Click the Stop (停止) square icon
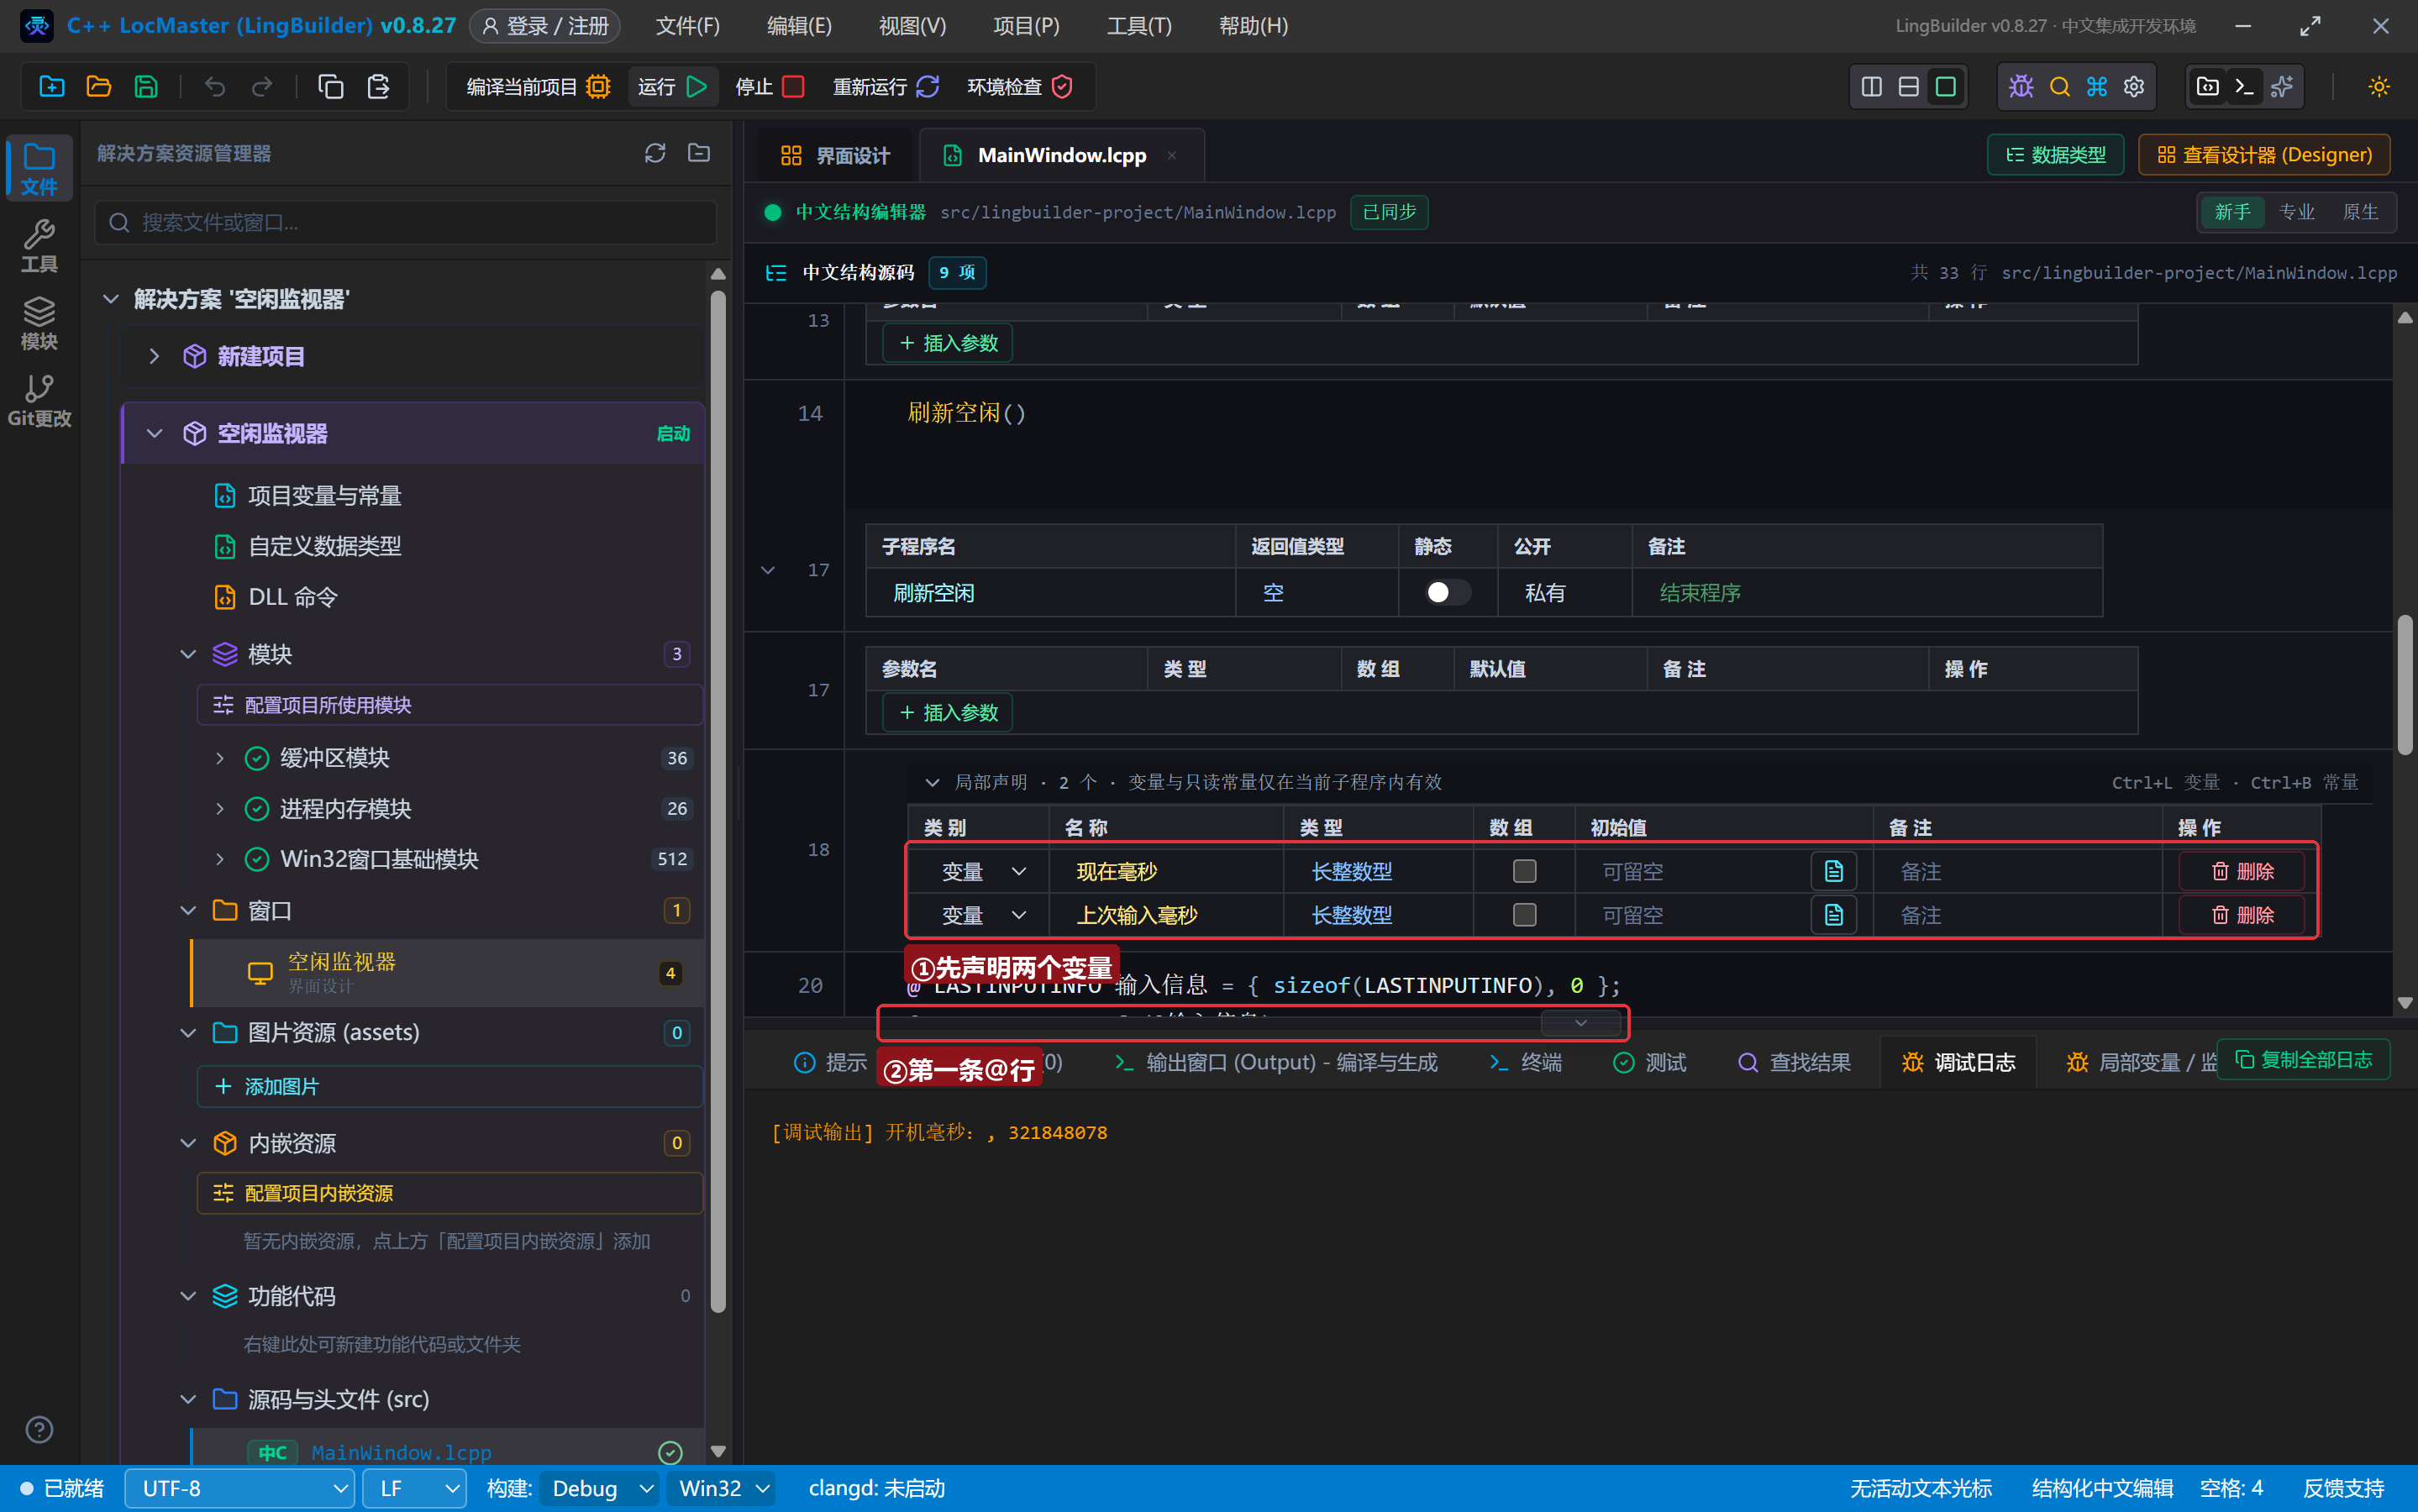Image resolution: width=2418 pixels, height=1512 pixels. tap(793, 87)
